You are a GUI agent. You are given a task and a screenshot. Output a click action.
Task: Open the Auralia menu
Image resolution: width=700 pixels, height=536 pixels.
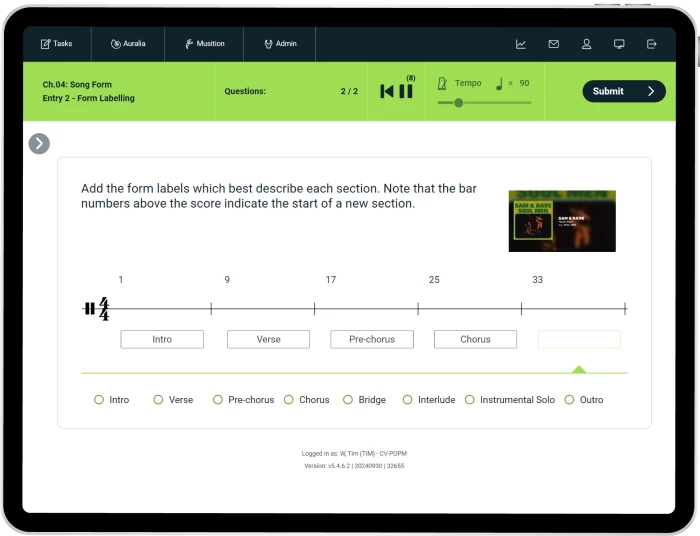(x=128, y=44)
